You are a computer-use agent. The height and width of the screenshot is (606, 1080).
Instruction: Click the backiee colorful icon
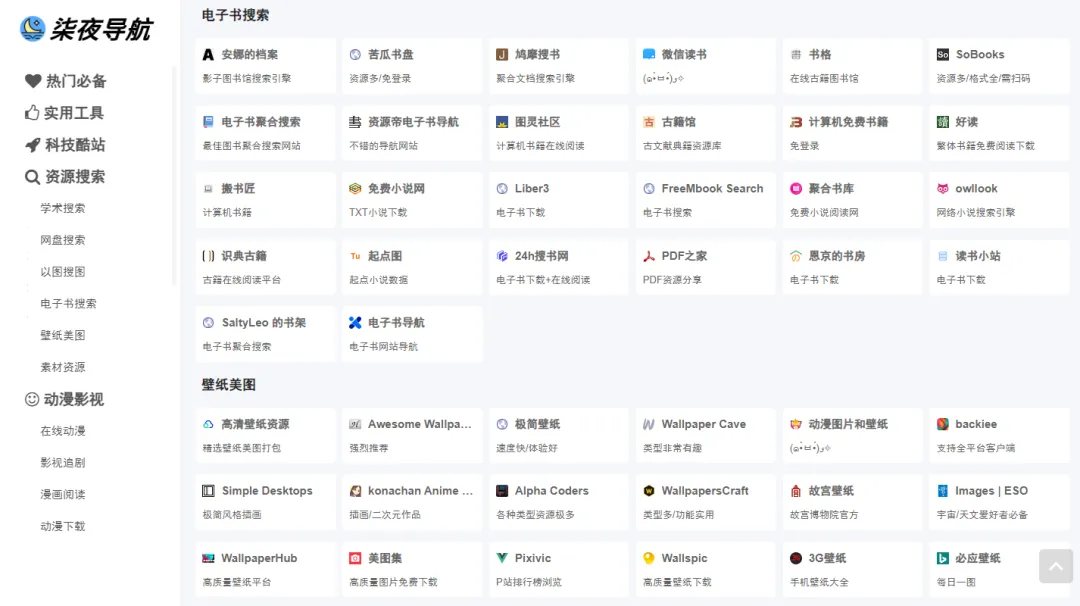coord(943,424)
